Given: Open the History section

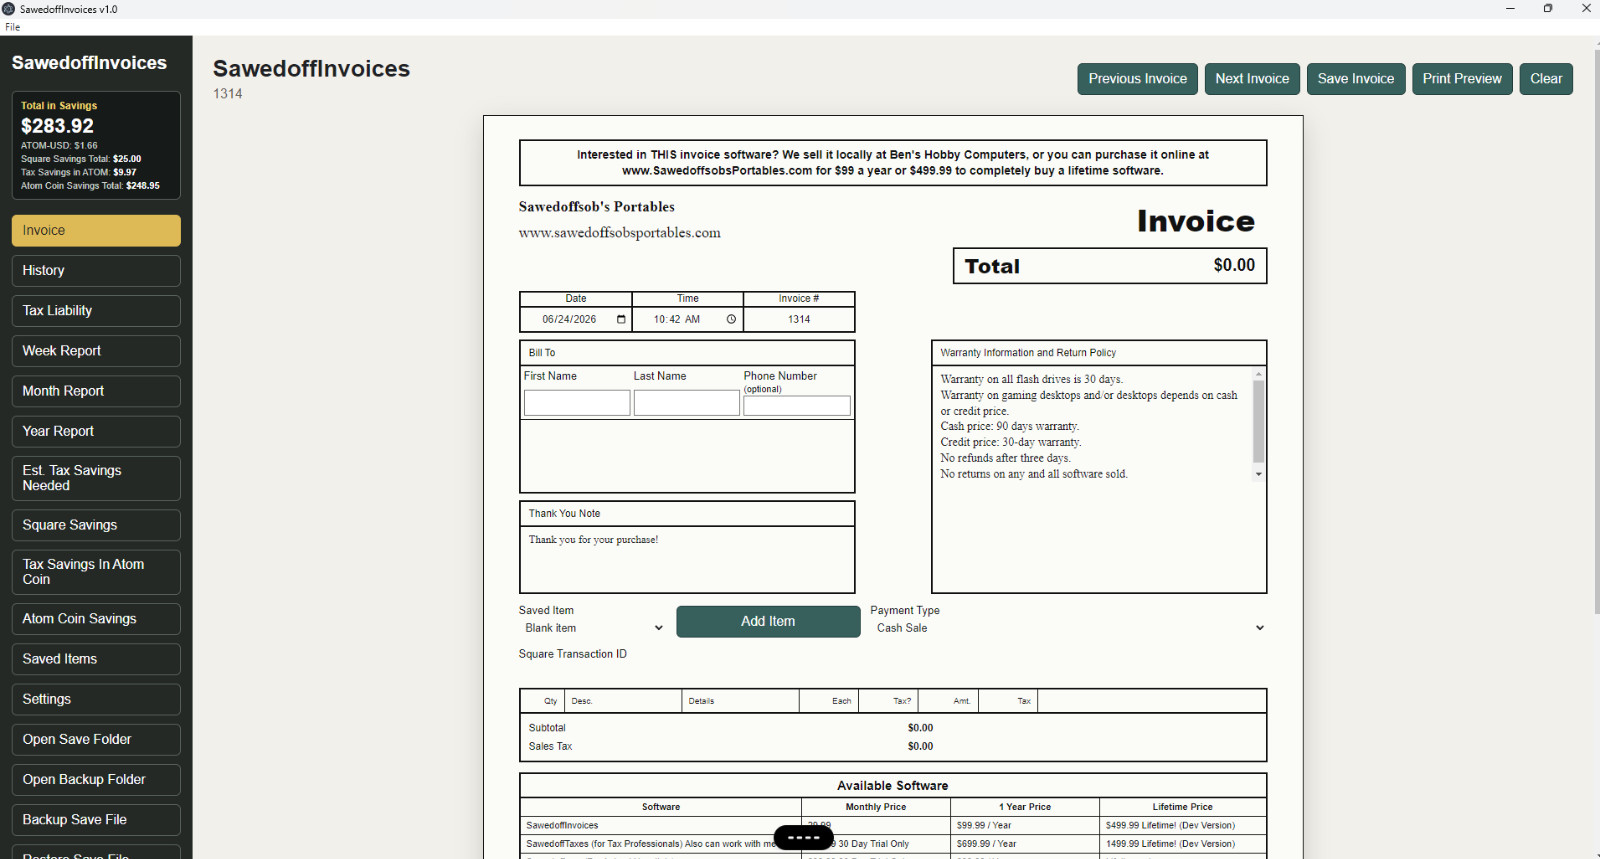Looking at the screenshot, I should 96,271.
